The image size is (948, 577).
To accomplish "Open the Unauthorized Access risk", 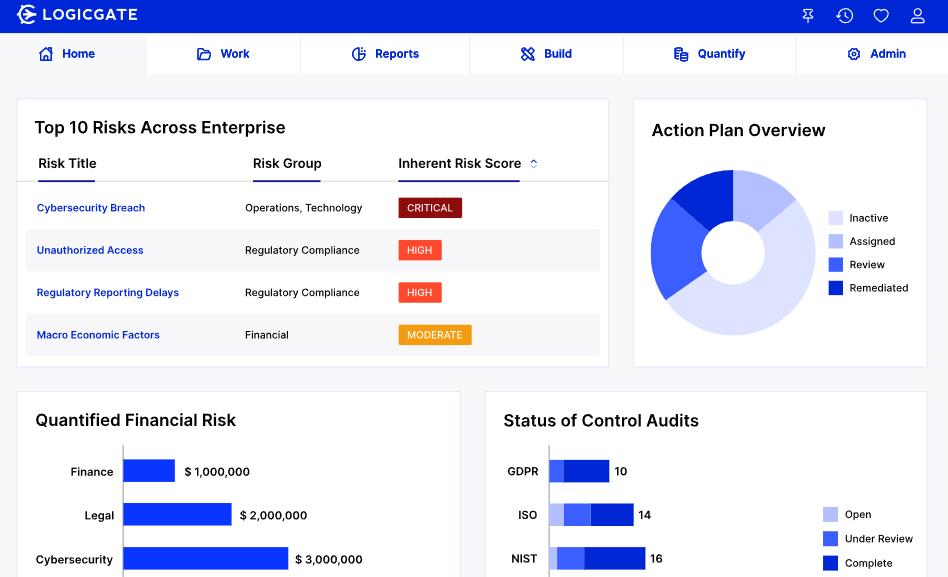I will tap(90, 250).
